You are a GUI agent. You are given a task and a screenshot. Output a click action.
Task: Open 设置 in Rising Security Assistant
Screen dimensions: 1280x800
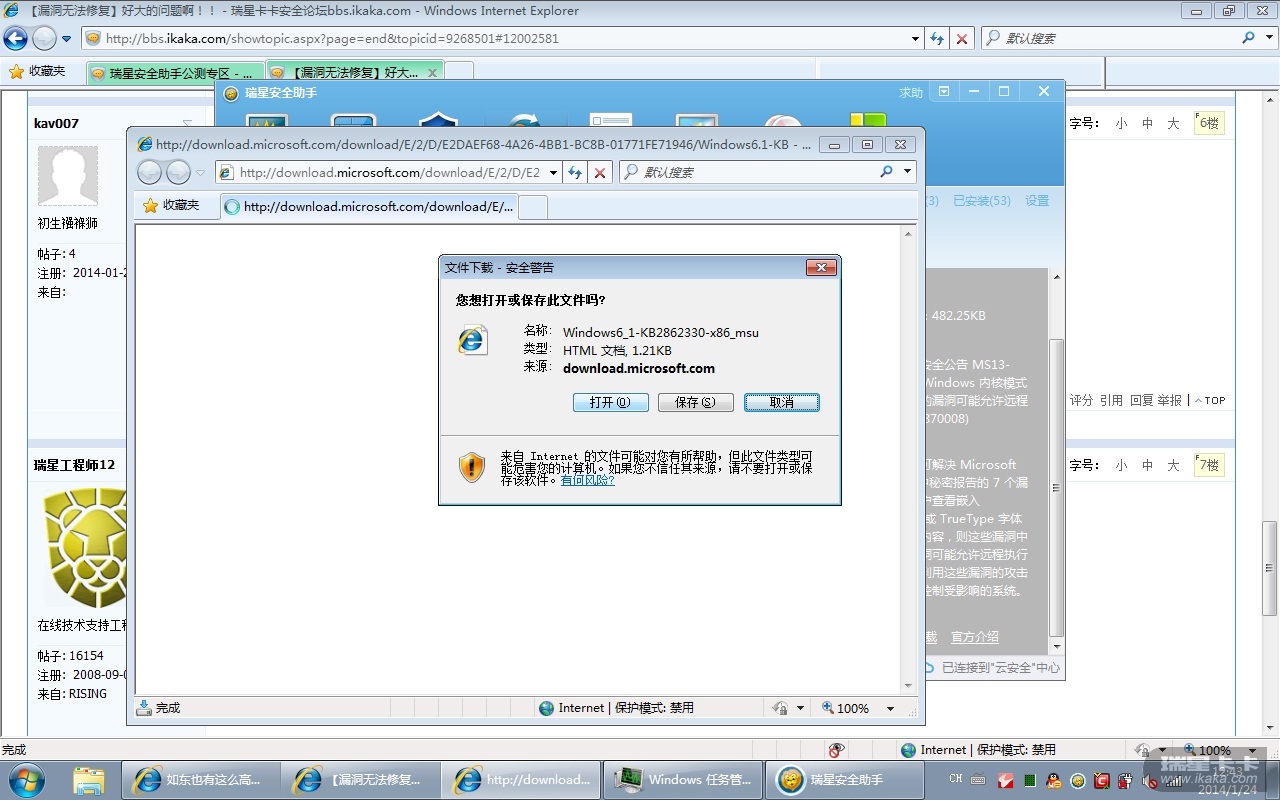click(1038, 201)
